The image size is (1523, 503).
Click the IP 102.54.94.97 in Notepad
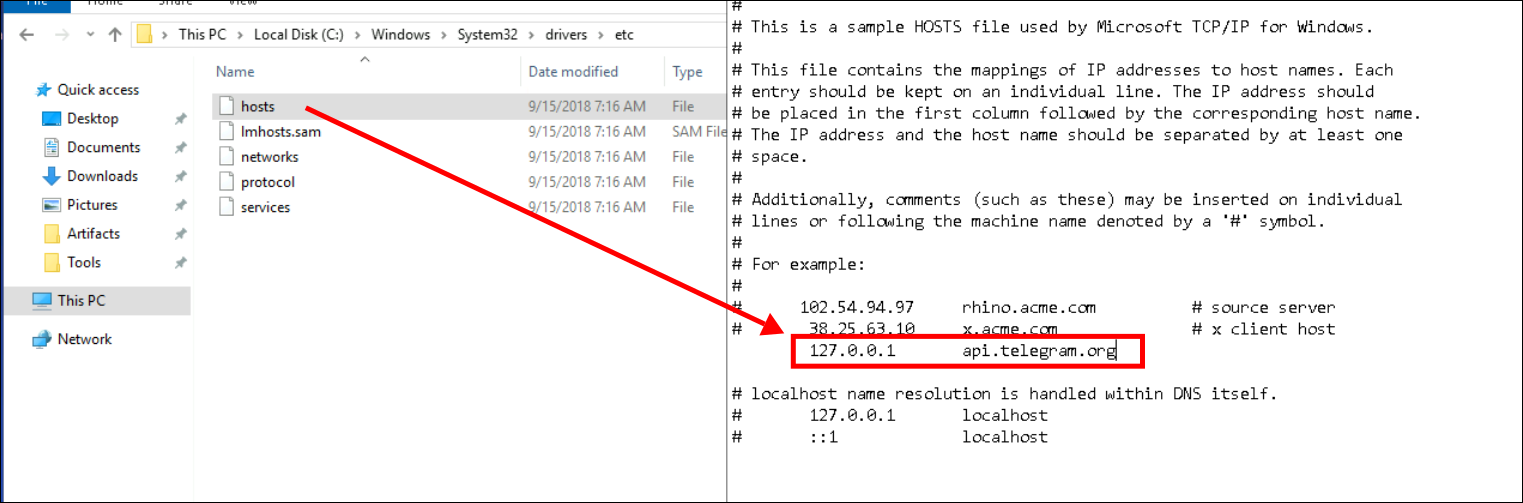point(856,308)
